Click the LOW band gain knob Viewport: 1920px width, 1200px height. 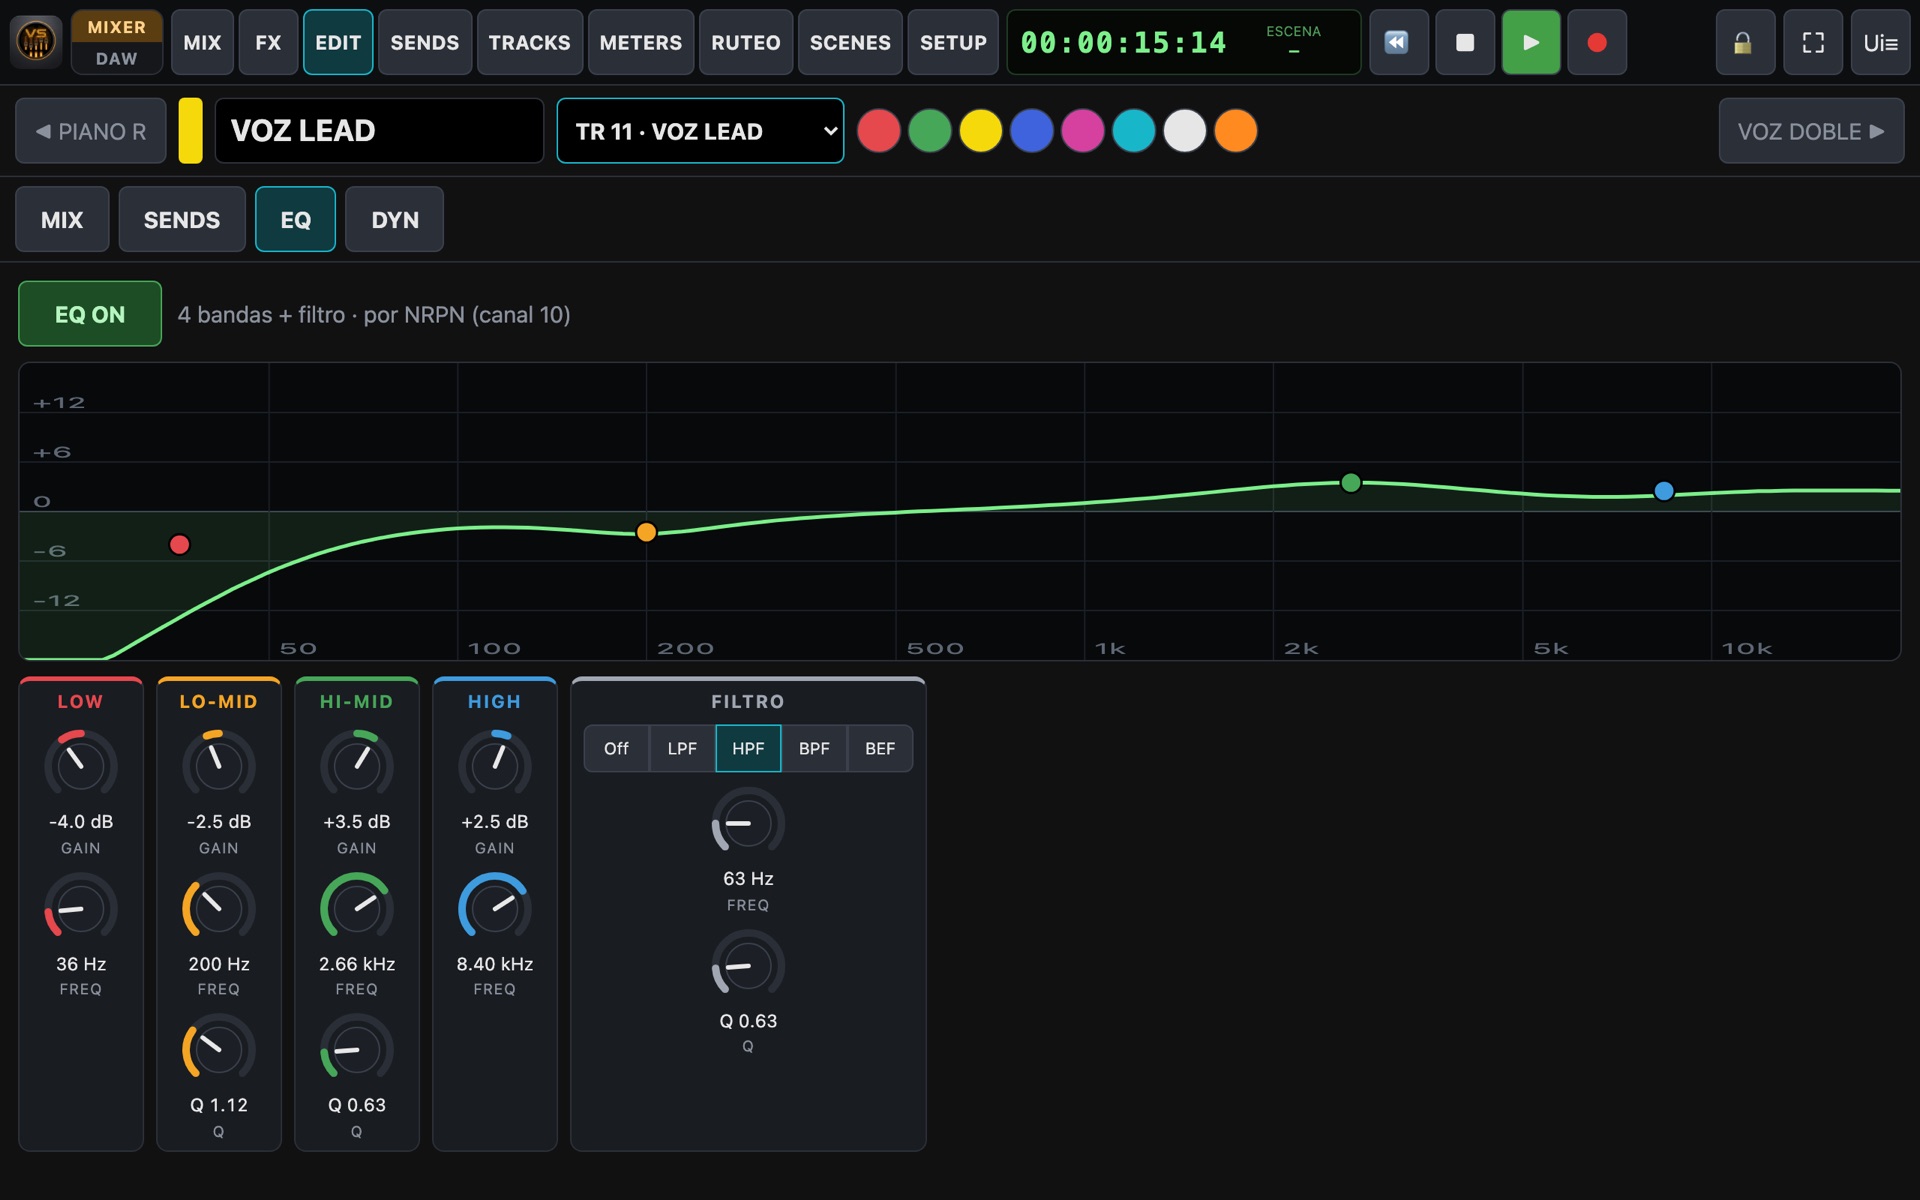[x=80, y=765]
